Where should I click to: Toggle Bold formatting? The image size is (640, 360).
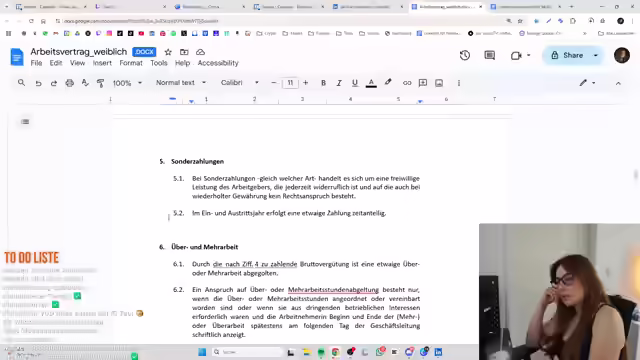(323, 83)
